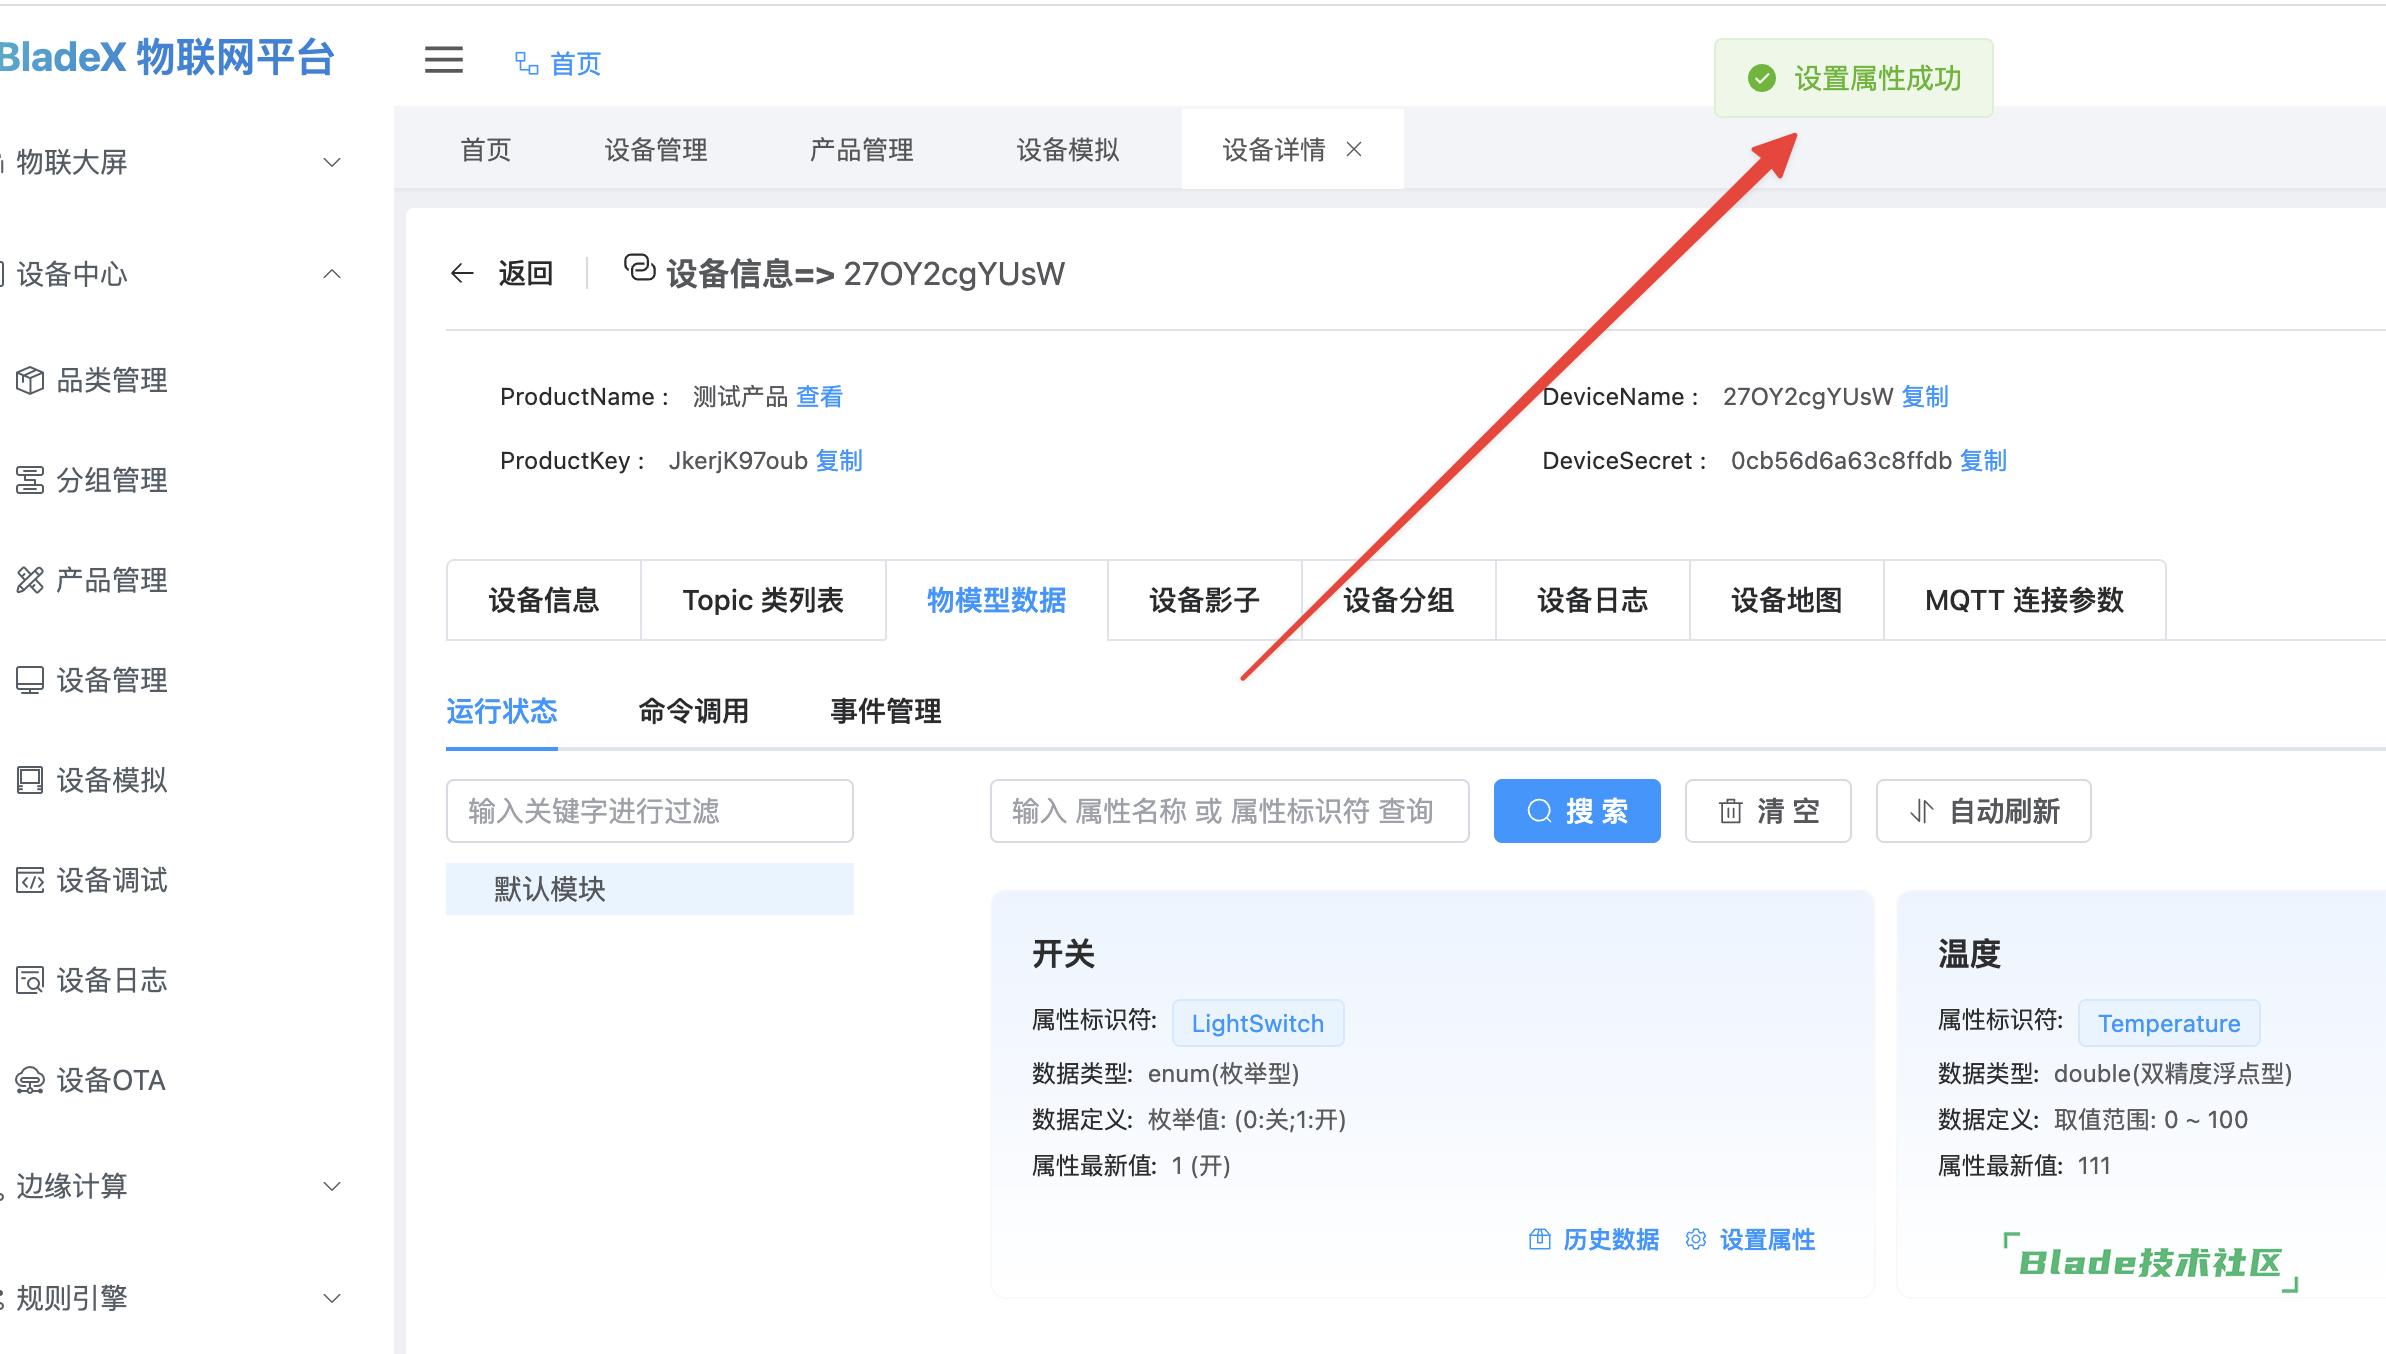Toggle 自动刷新 auto refresh

[x=1983, y=811]
